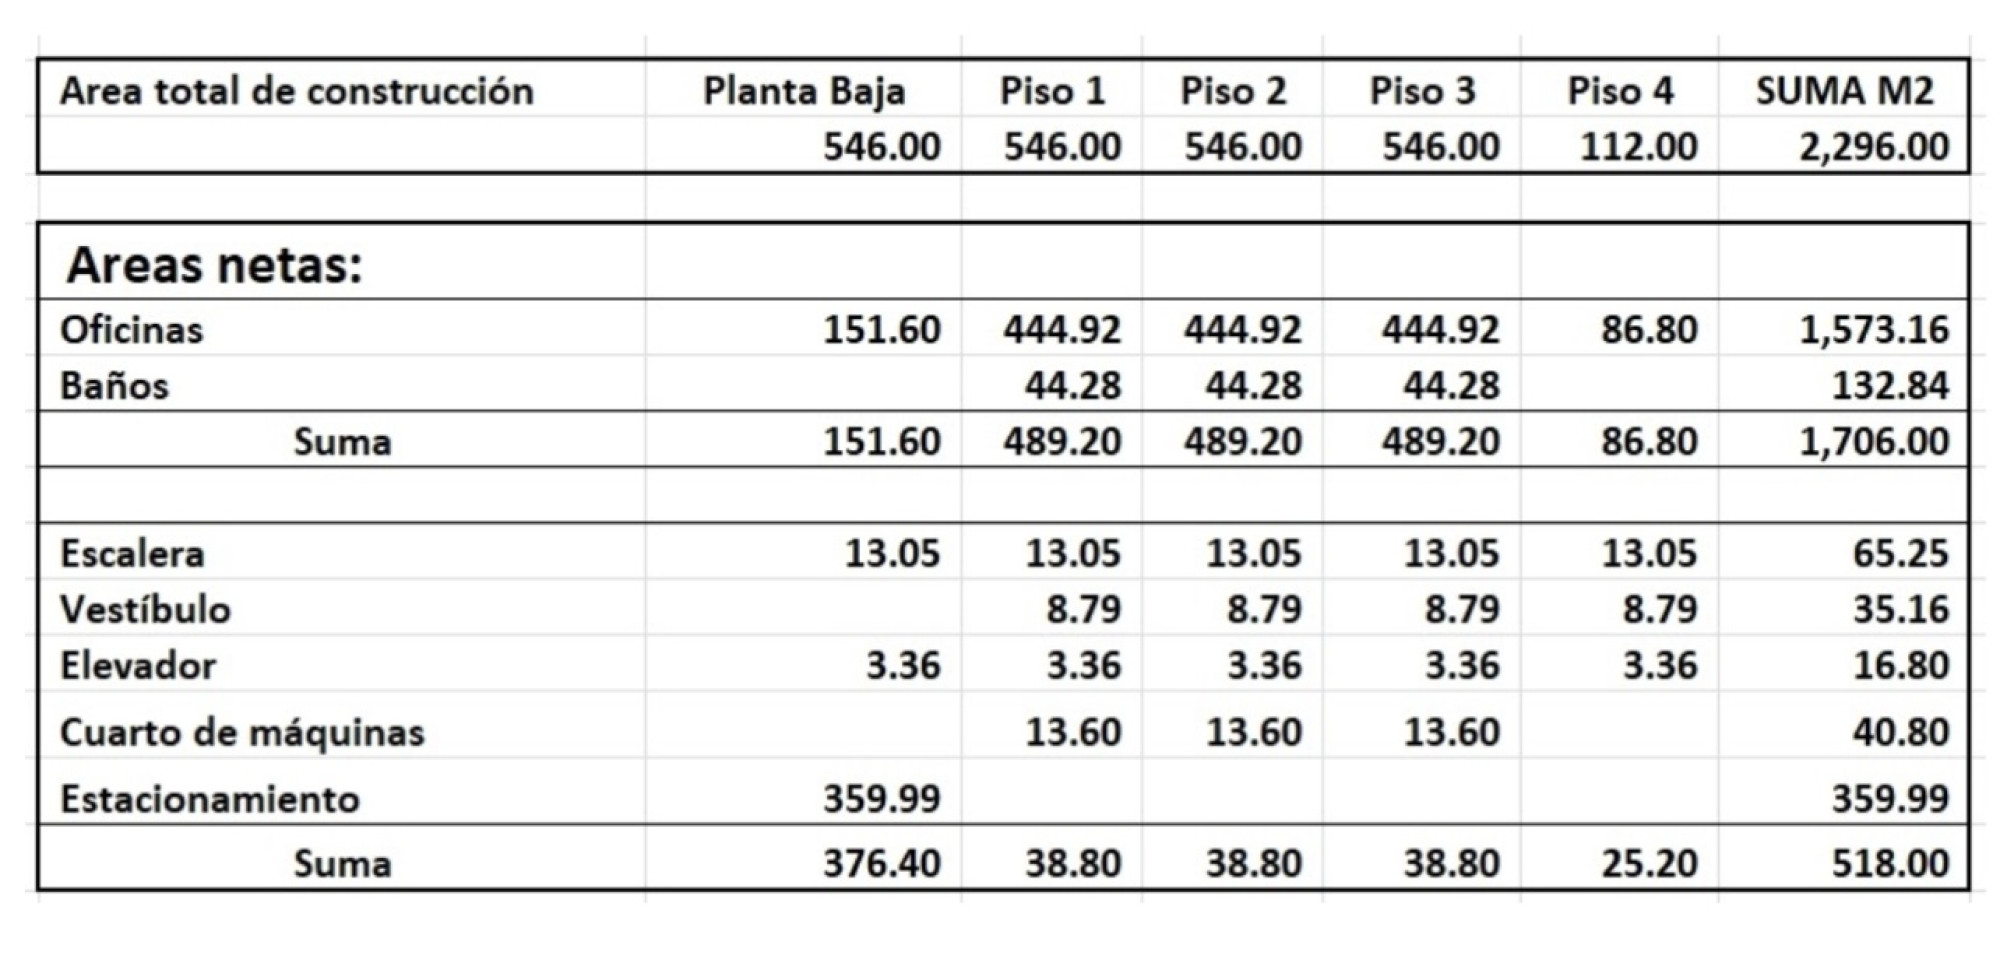
Task: Select the Baños row label cell
Action: tap(341, 384)
